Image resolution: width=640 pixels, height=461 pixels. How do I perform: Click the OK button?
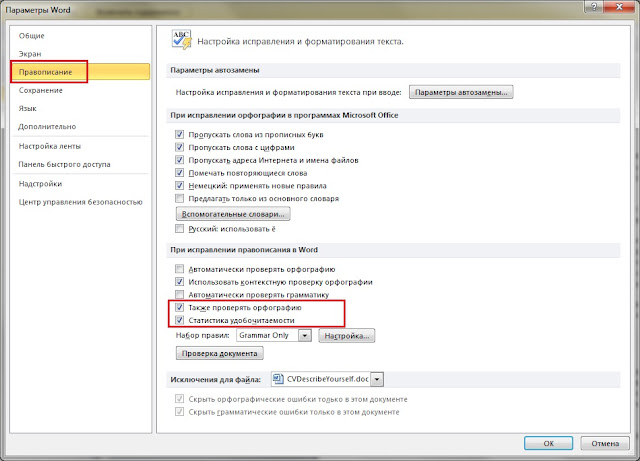click(549, 443)
